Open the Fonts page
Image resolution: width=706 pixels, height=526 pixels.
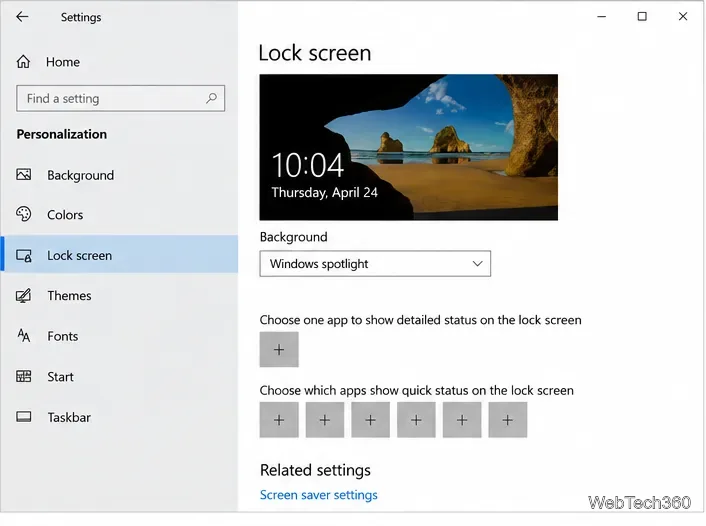coord(119,336)
